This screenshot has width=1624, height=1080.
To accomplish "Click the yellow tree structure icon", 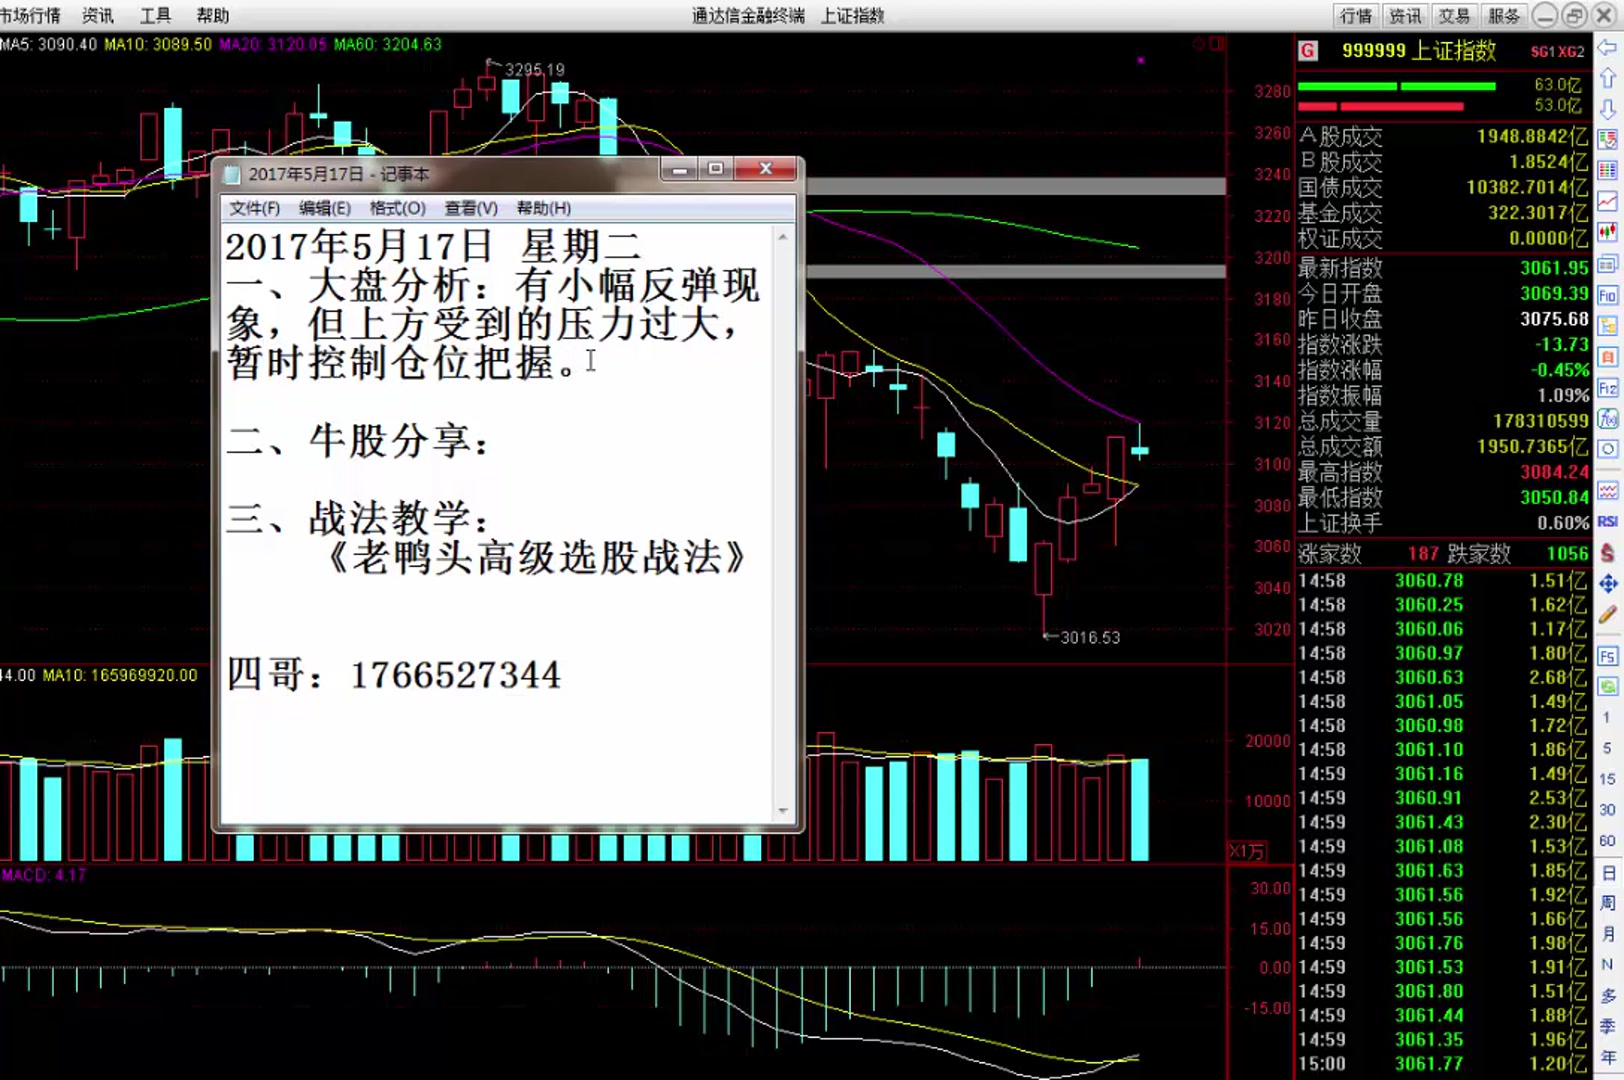I will [x=1608, y=326].
